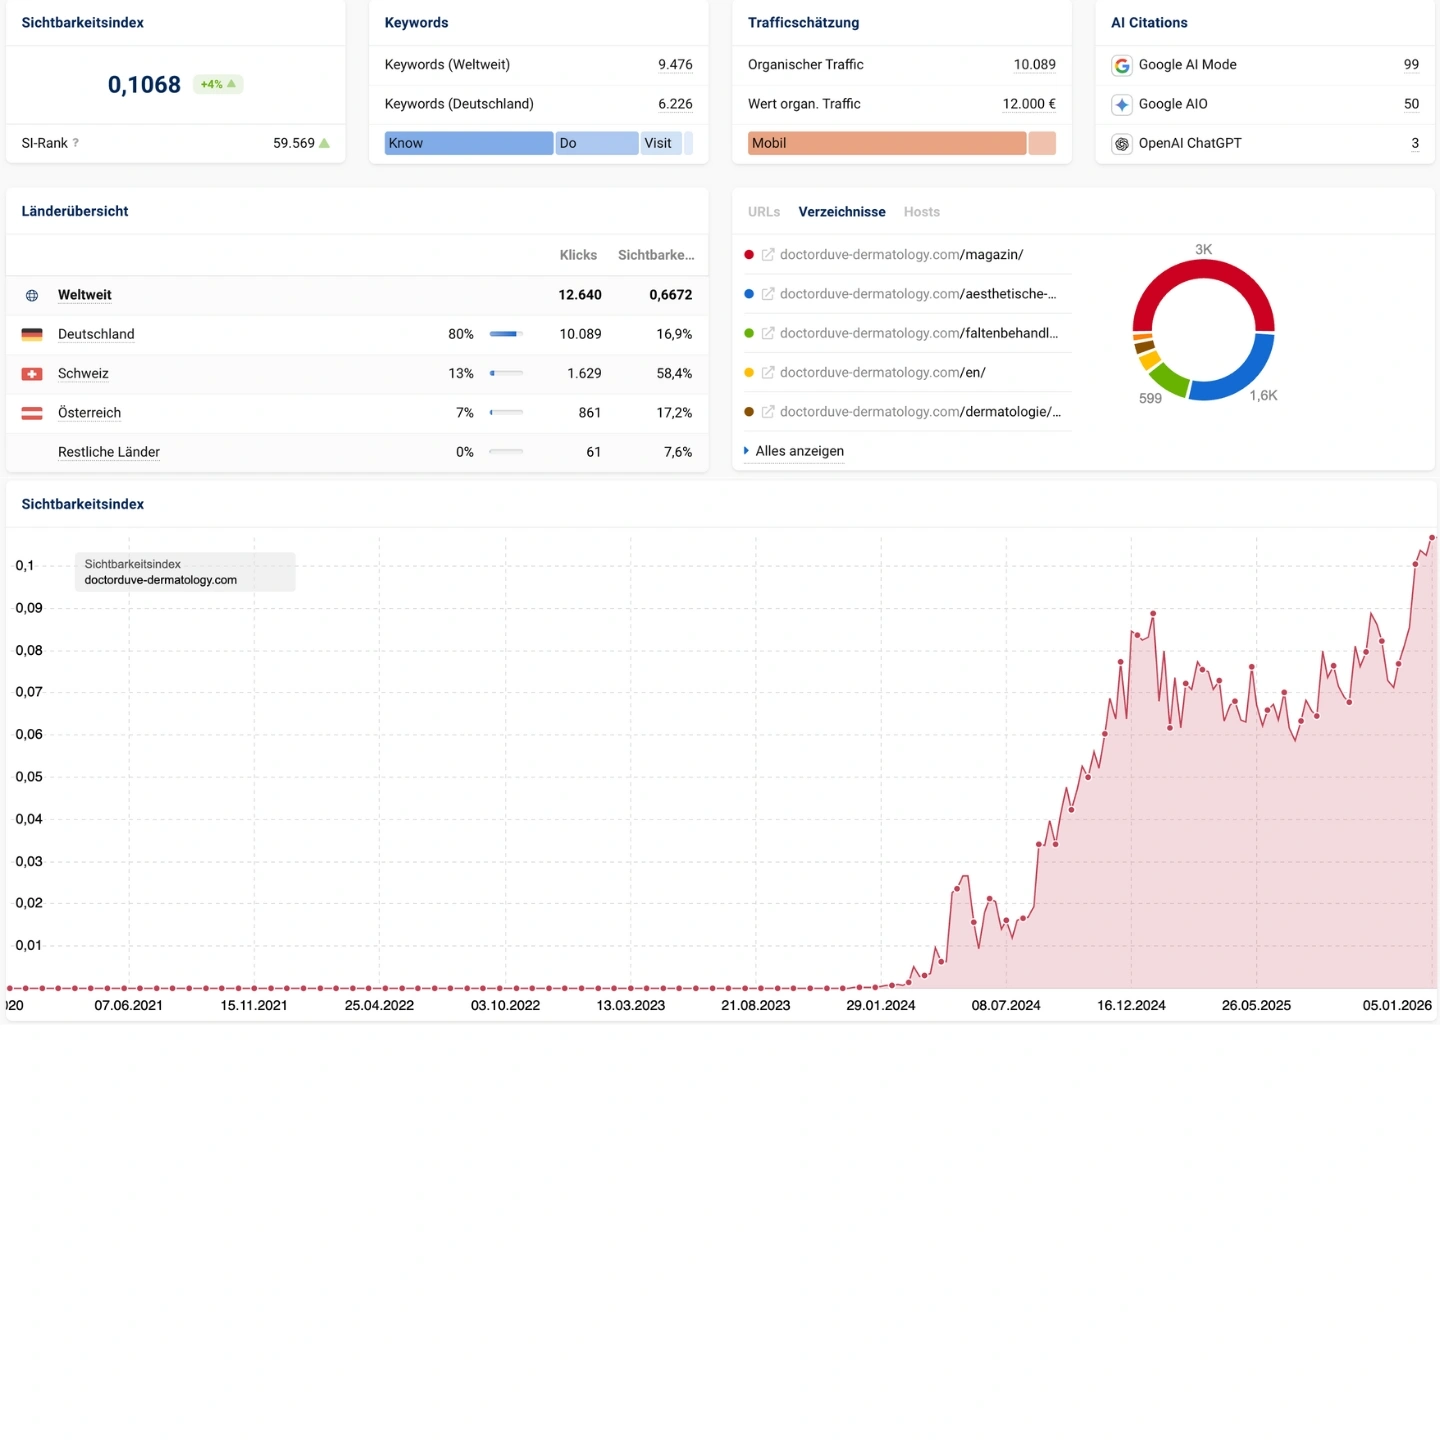Click the Know keyword intent bar
1440x1440 pixels.
pos(468,143)
